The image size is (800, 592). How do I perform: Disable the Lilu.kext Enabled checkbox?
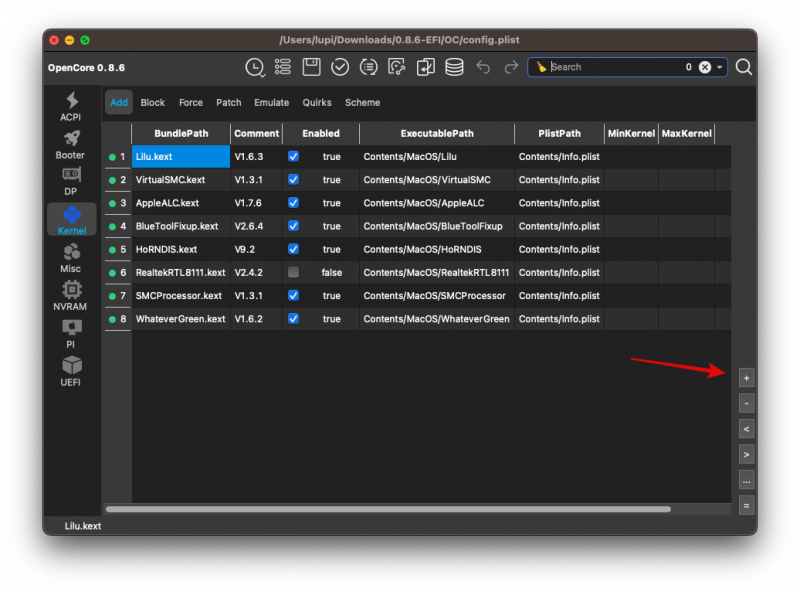[x=293, y=157]
